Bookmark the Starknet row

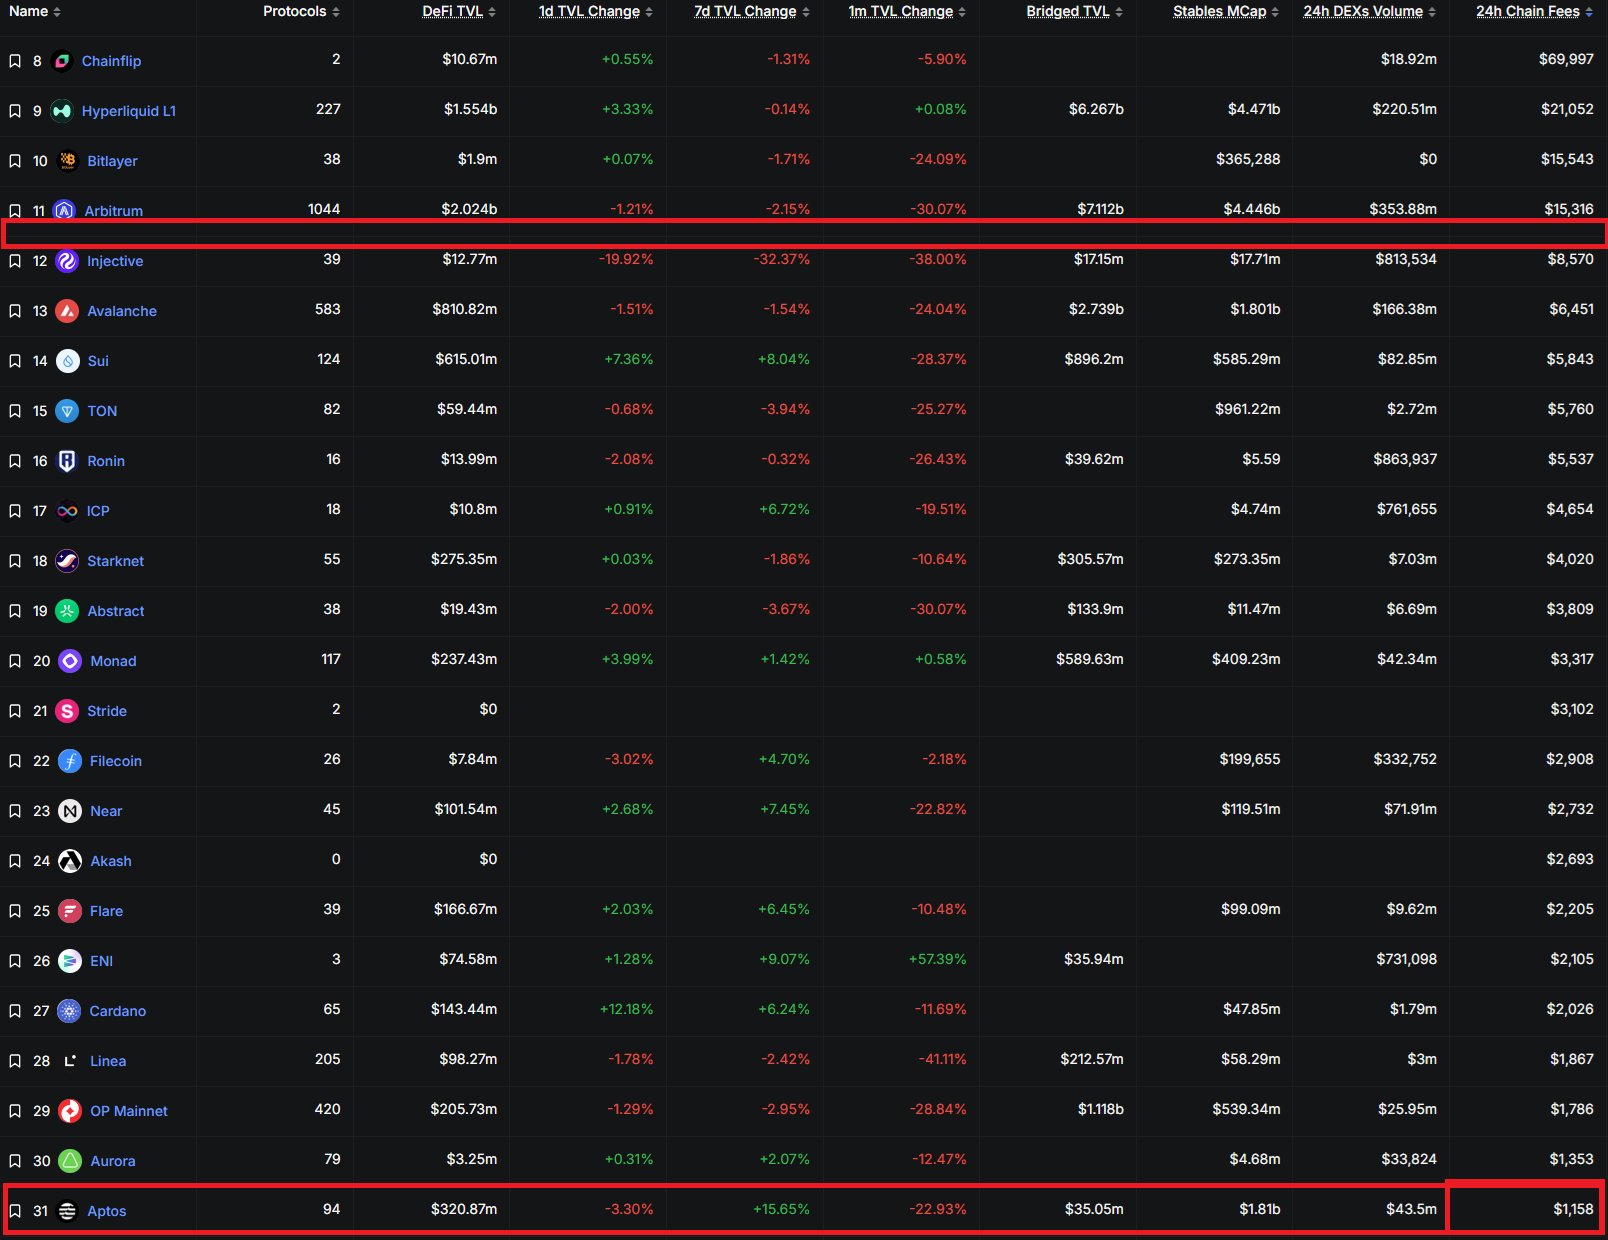15,561
